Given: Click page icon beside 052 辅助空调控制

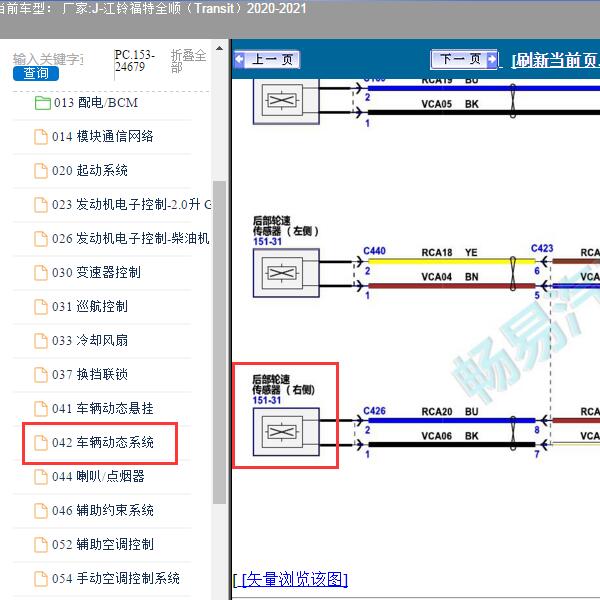Looking at the screenshot, I should [41, 546].
